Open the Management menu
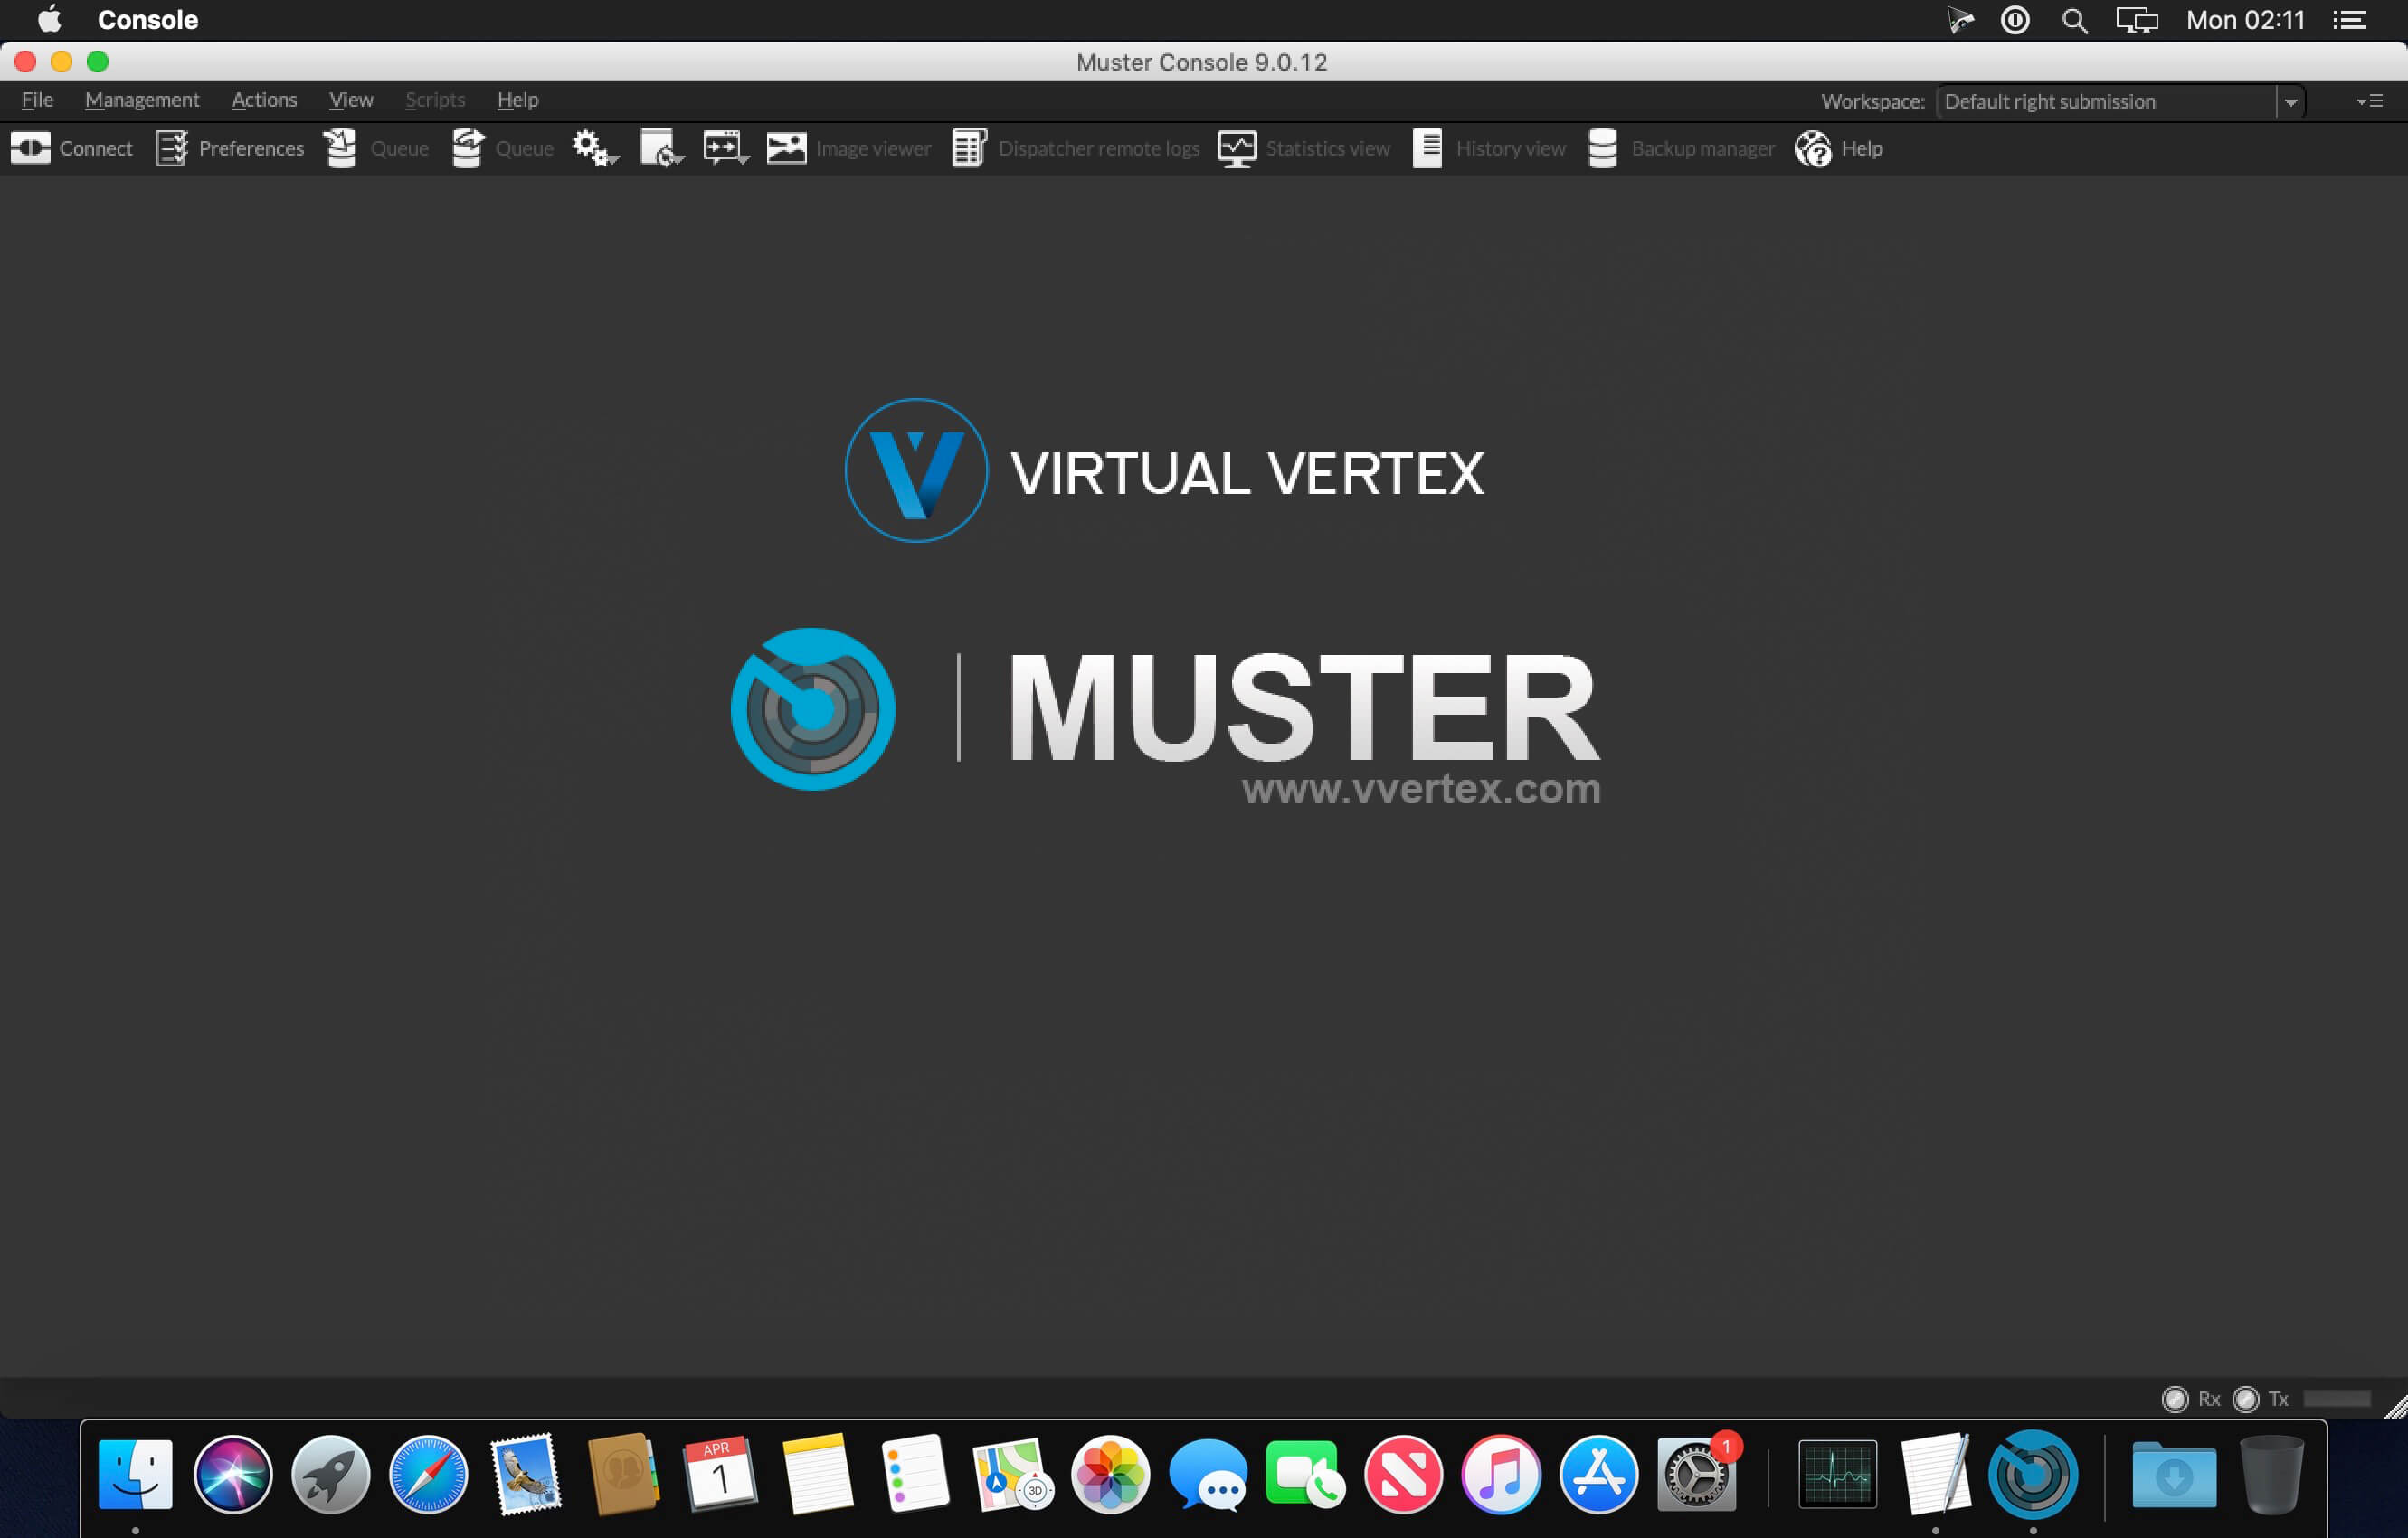 pos(142,99)
